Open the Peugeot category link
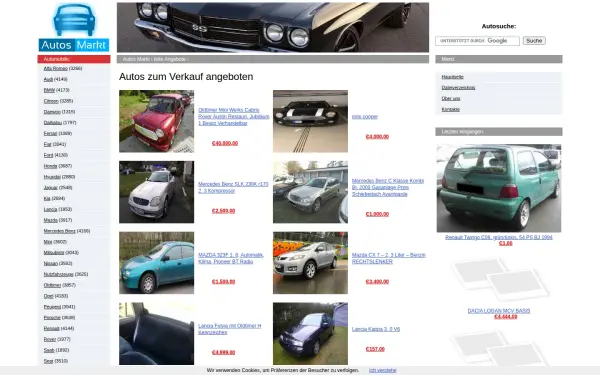The image size is (600, 375). 52,307
